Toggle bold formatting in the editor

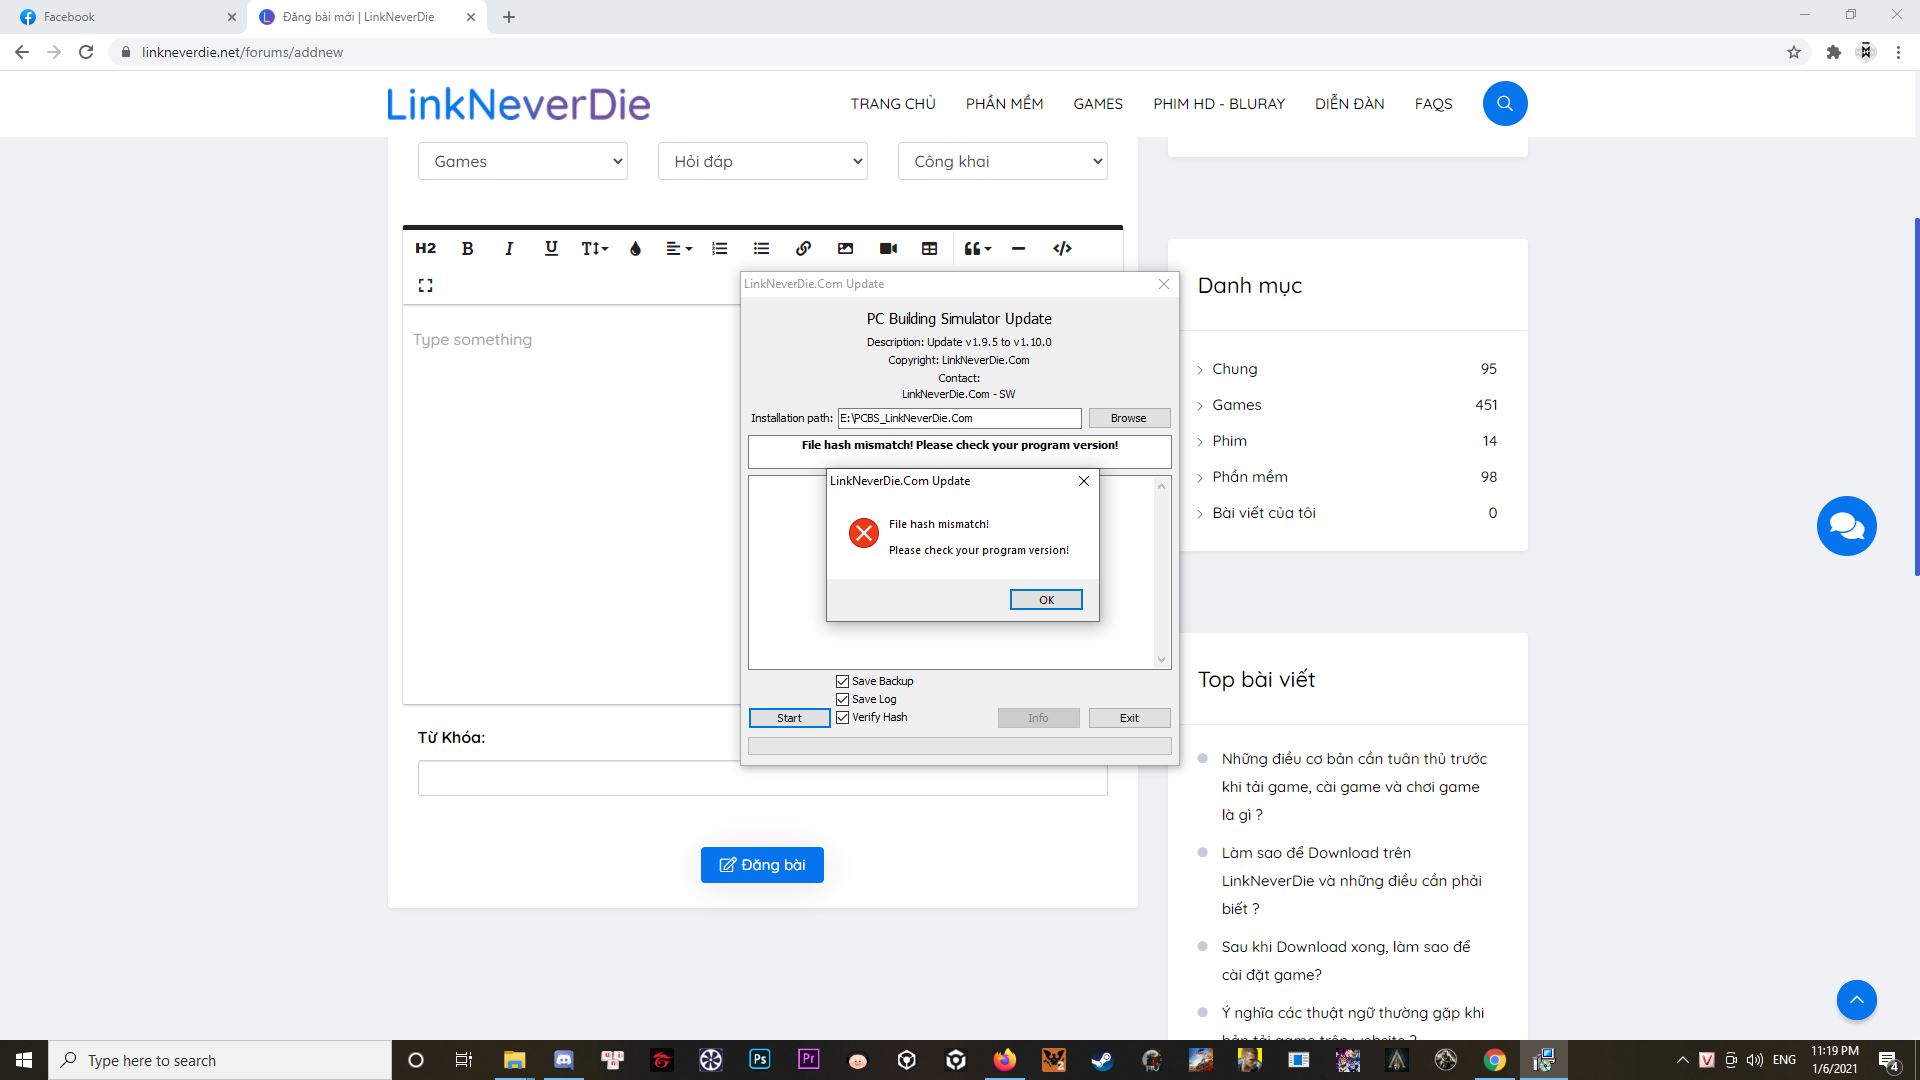(x=467, y=248)
